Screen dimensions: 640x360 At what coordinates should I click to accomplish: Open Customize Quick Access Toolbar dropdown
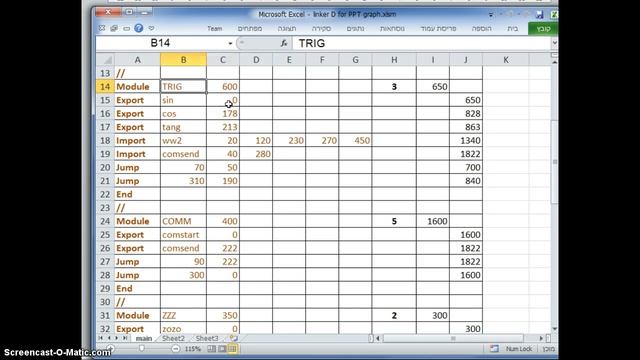491,15
